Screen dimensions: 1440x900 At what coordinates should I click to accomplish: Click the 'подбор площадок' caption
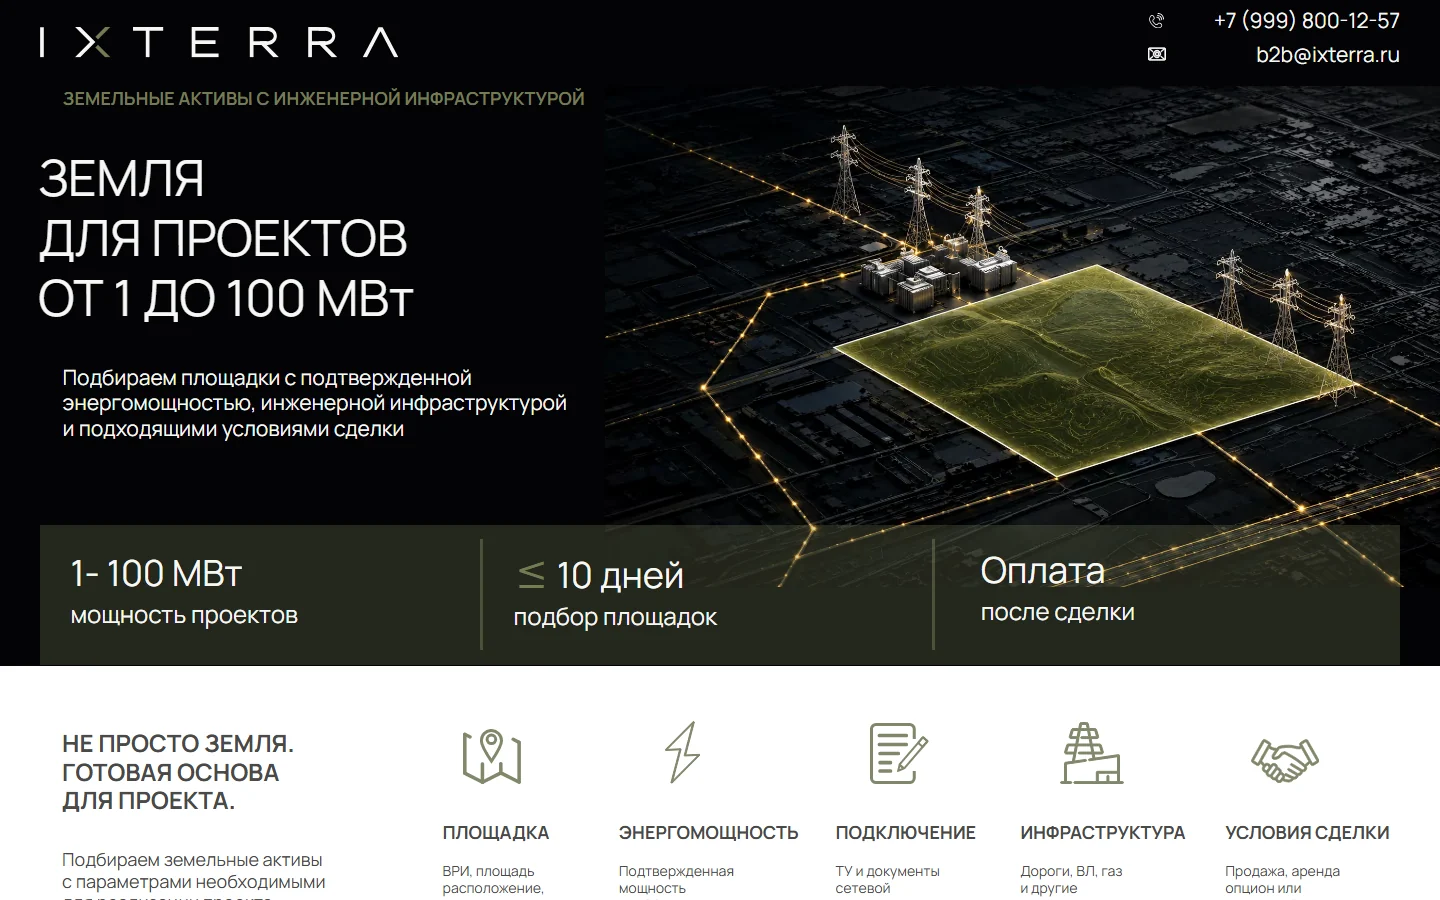pos(615,618)
